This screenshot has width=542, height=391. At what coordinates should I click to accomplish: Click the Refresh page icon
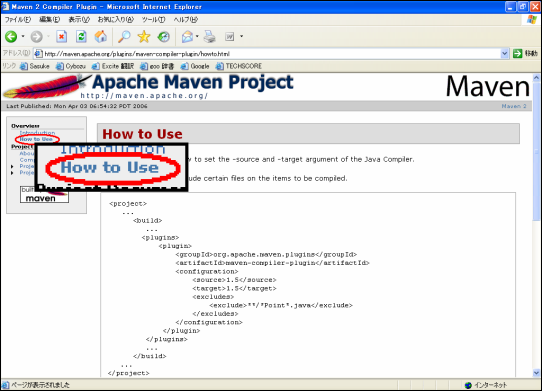pos(81,36)
